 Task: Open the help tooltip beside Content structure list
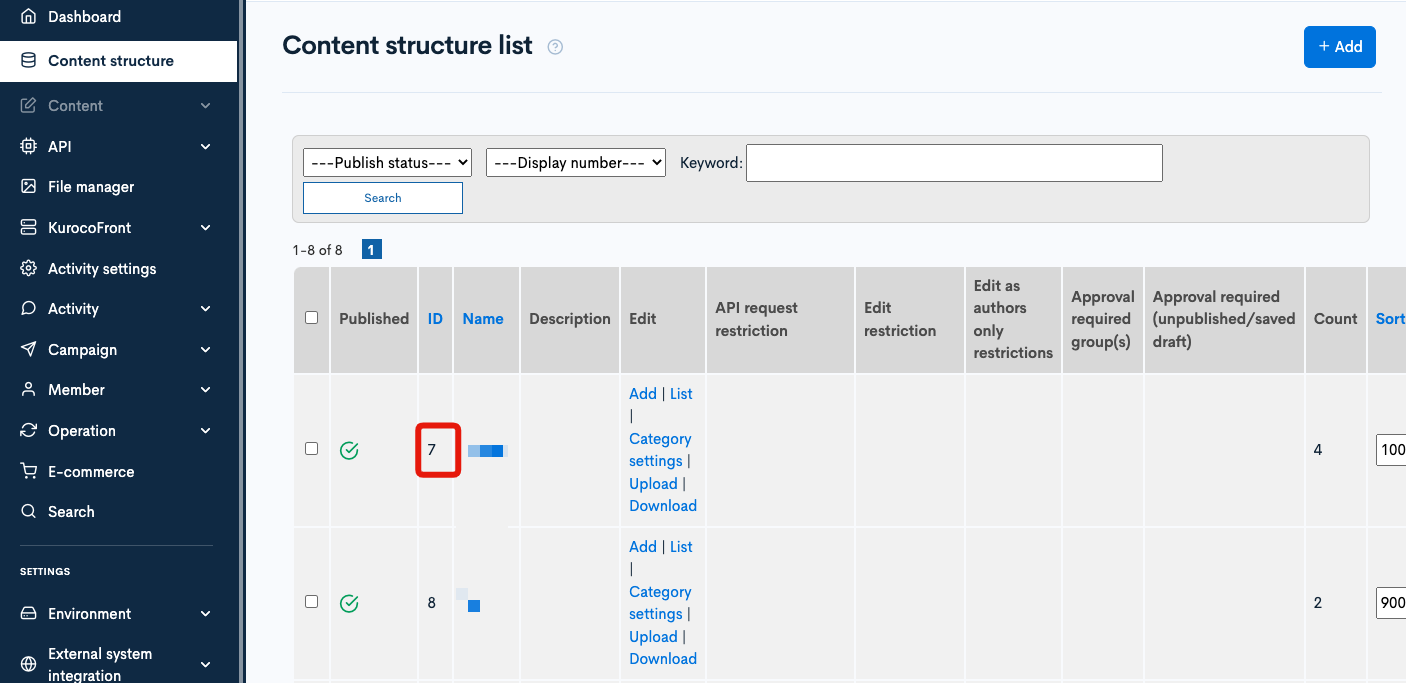(555, 47)
